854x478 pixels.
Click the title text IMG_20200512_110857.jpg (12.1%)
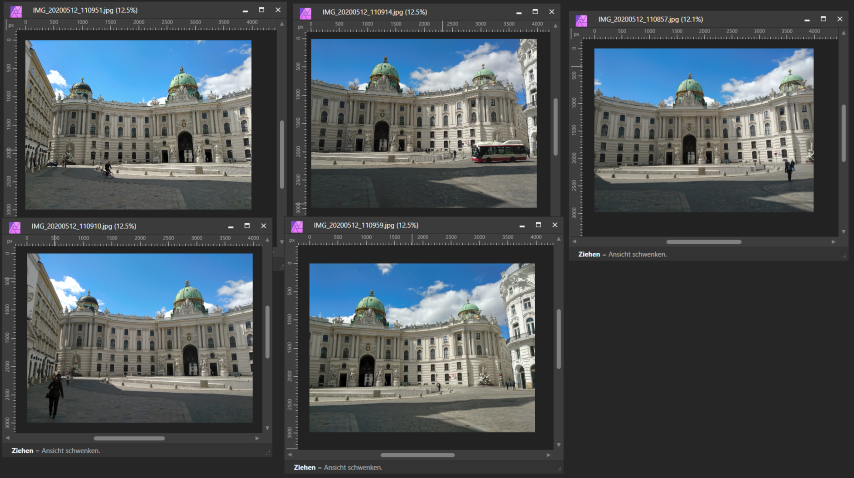[651, 19]
